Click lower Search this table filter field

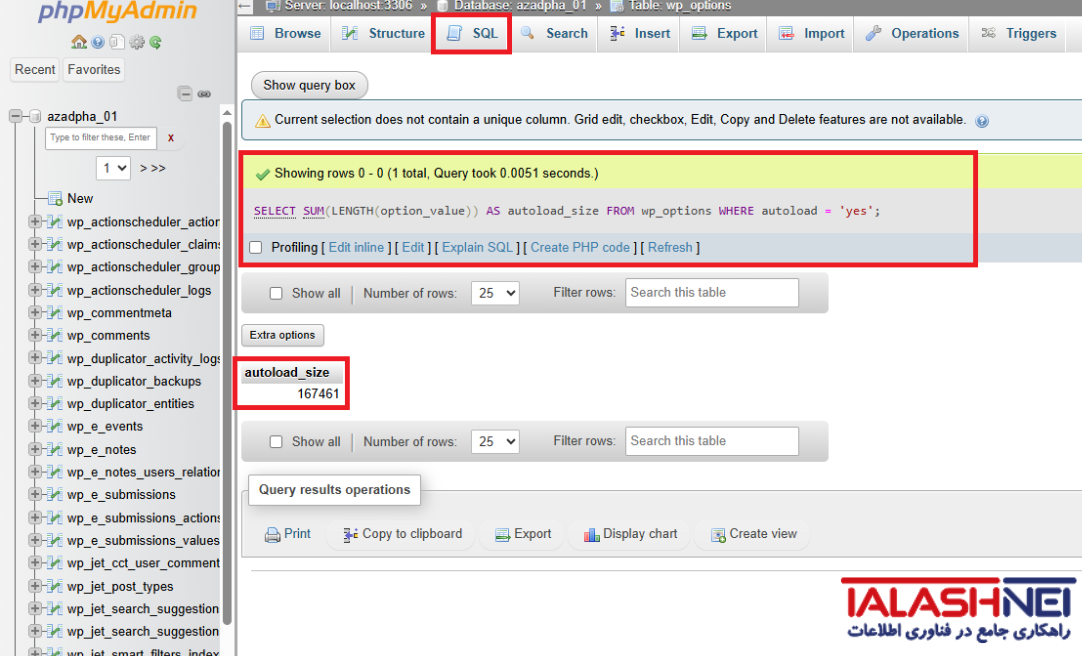(x=711, y=441)
